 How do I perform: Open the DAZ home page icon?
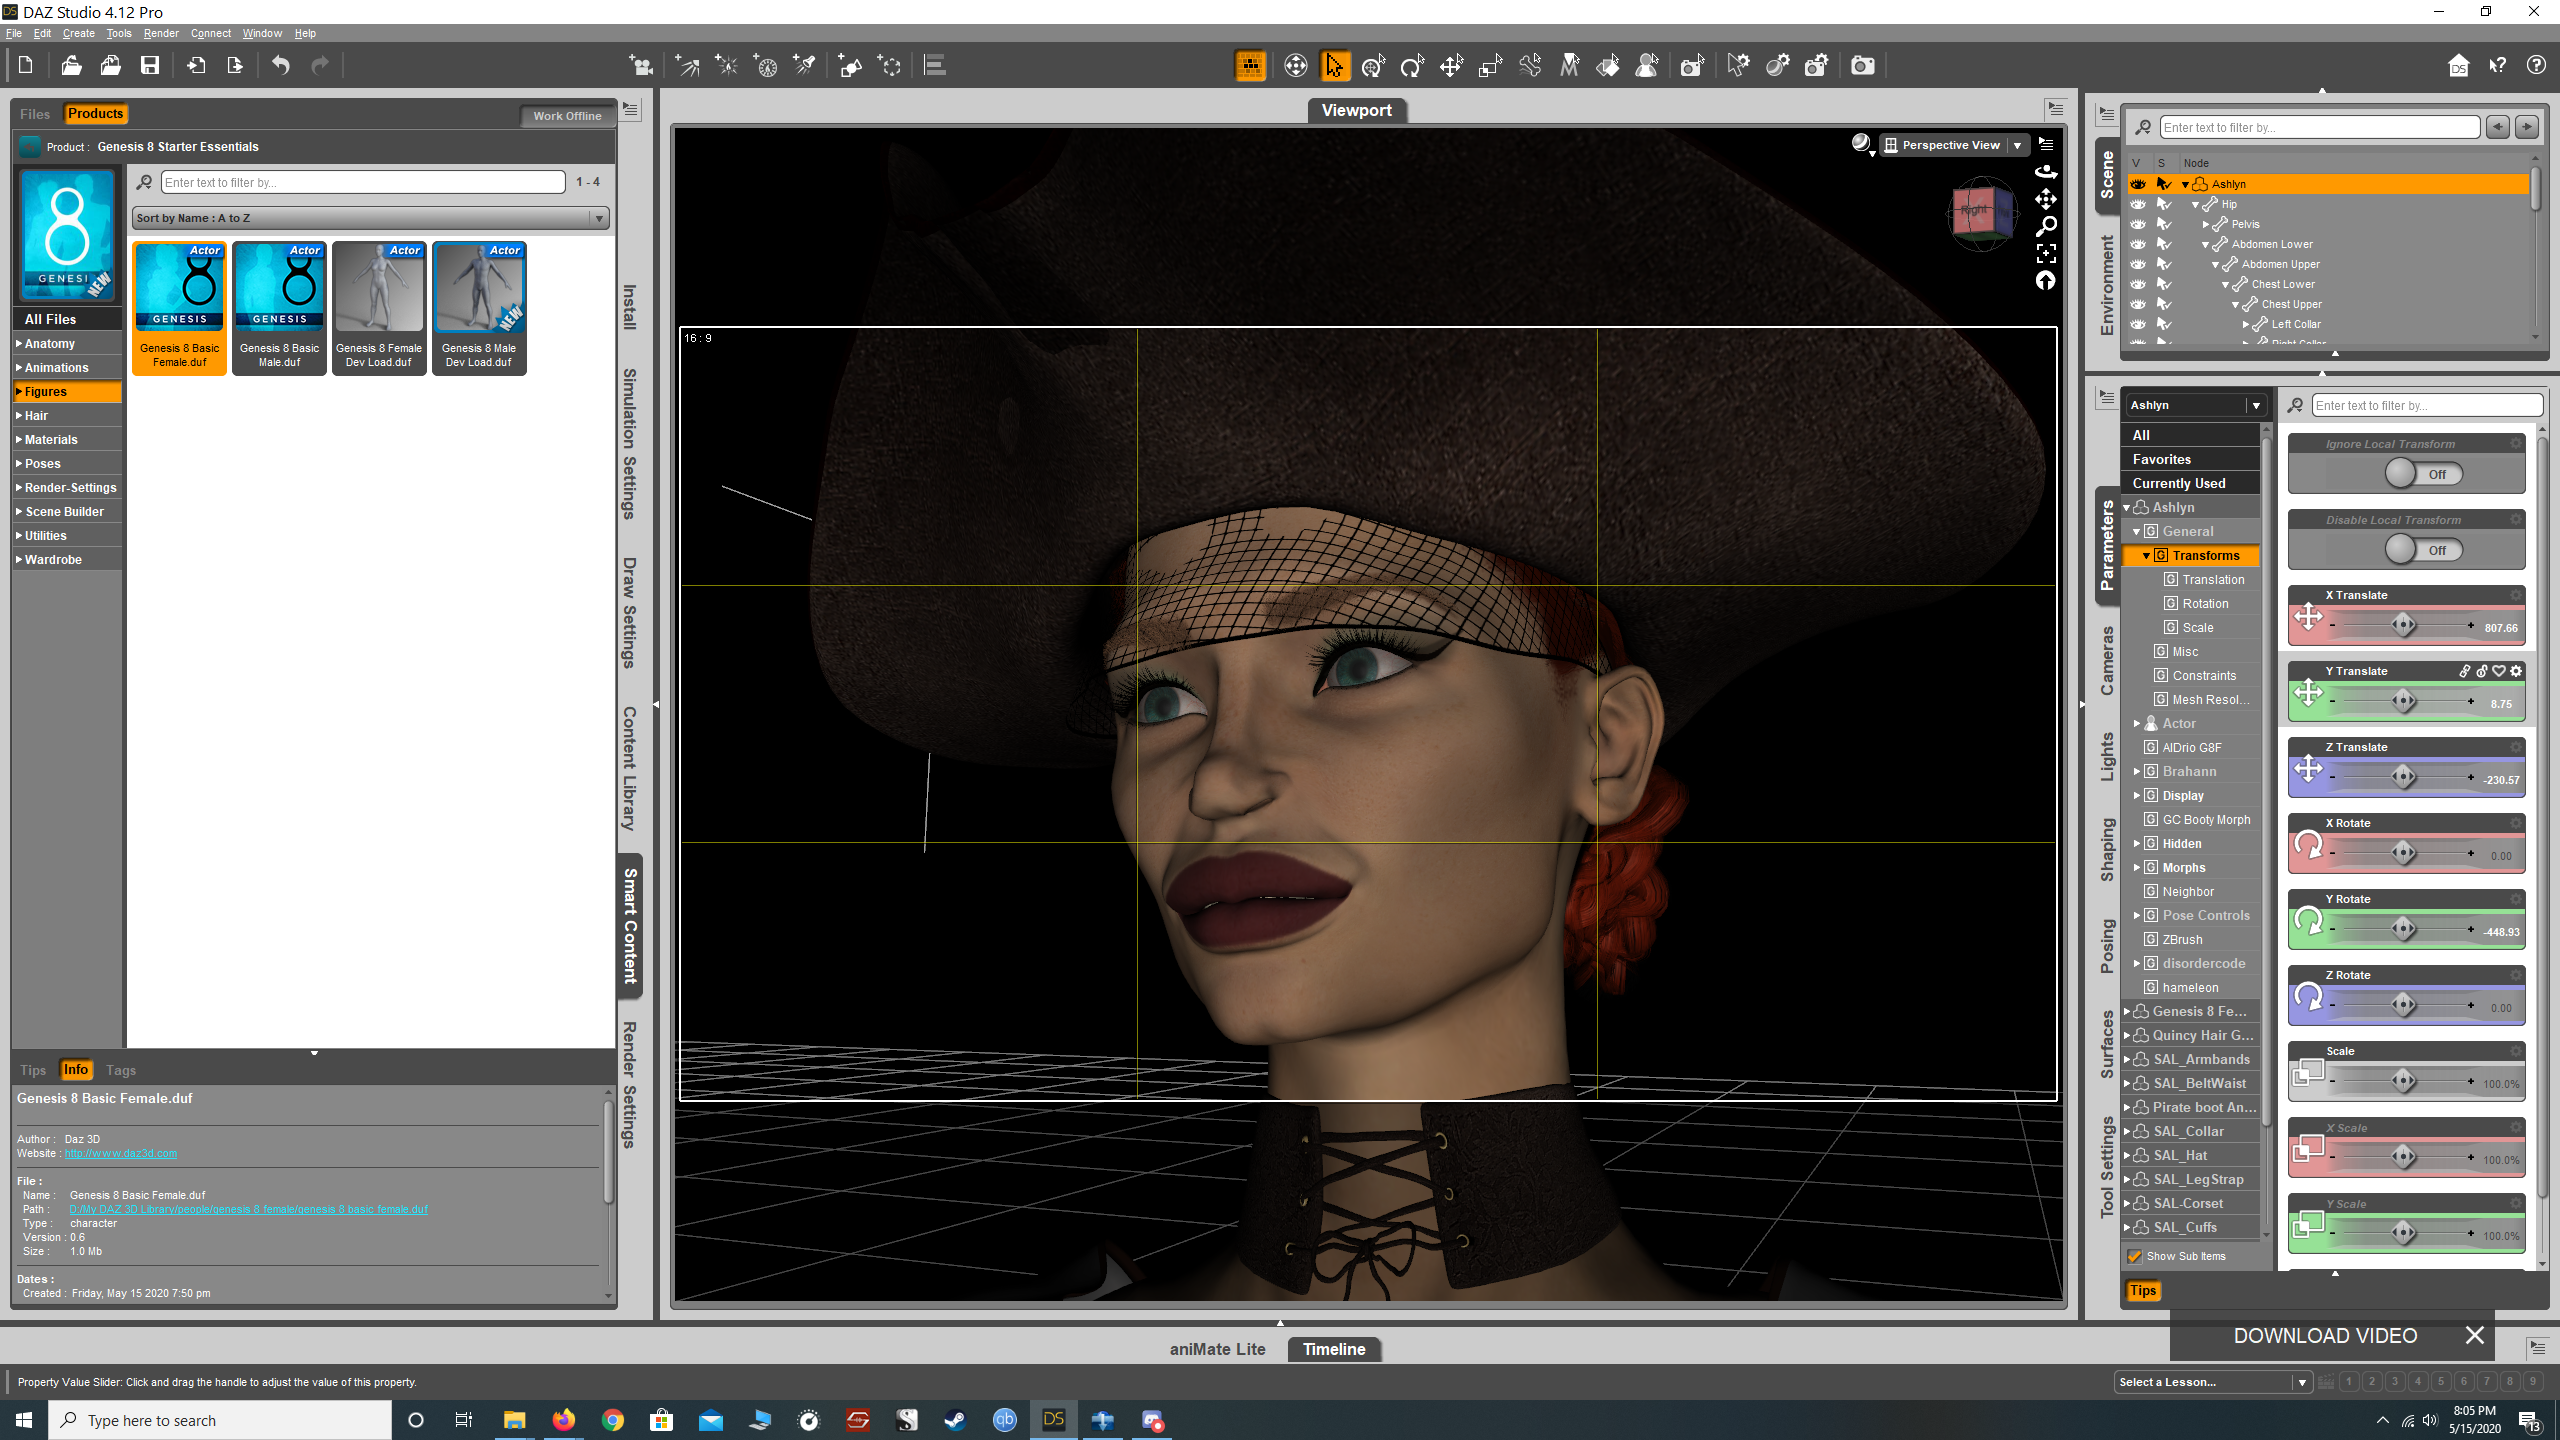2458,66
